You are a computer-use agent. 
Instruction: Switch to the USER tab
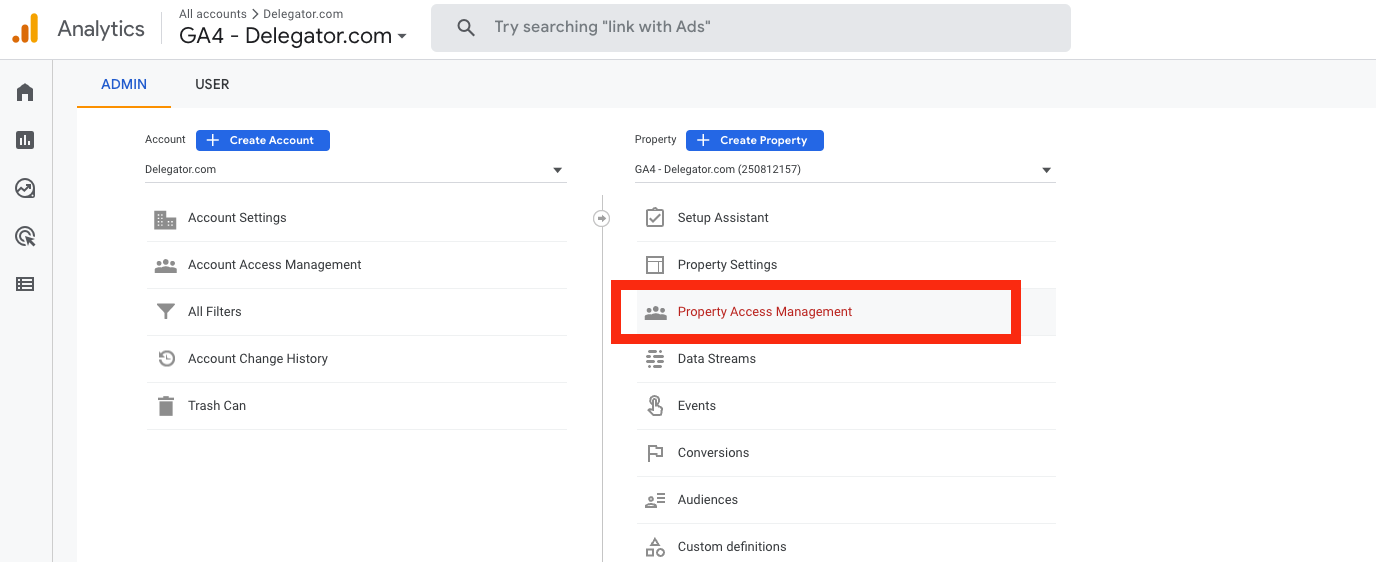tap(212, 85)
